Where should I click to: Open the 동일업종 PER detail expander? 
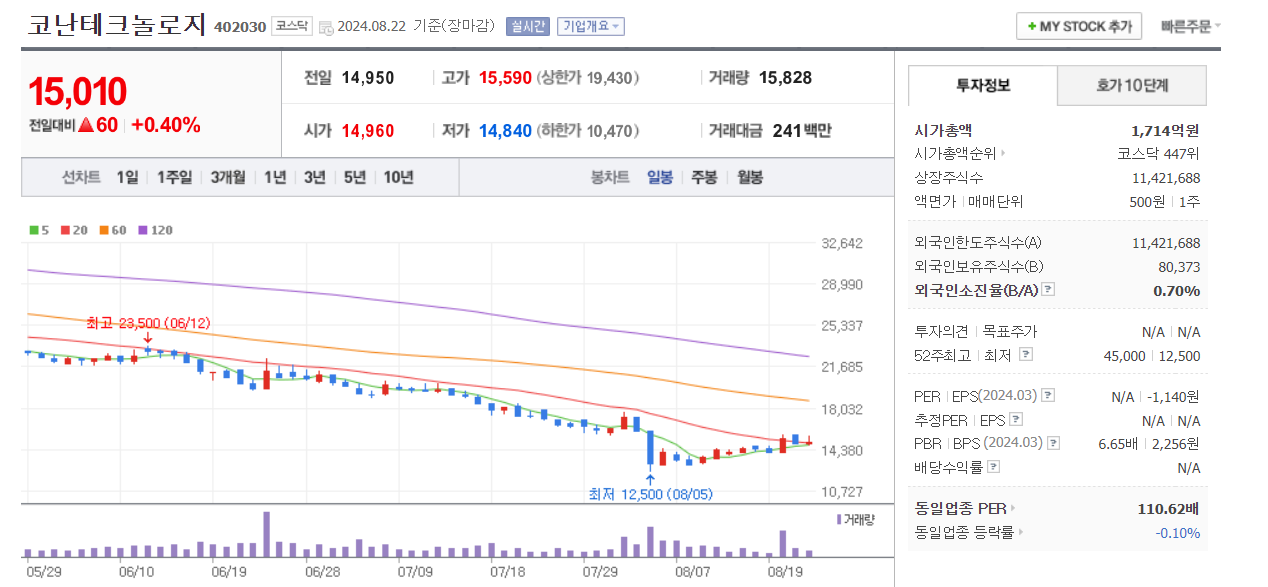click(1014, 507)
